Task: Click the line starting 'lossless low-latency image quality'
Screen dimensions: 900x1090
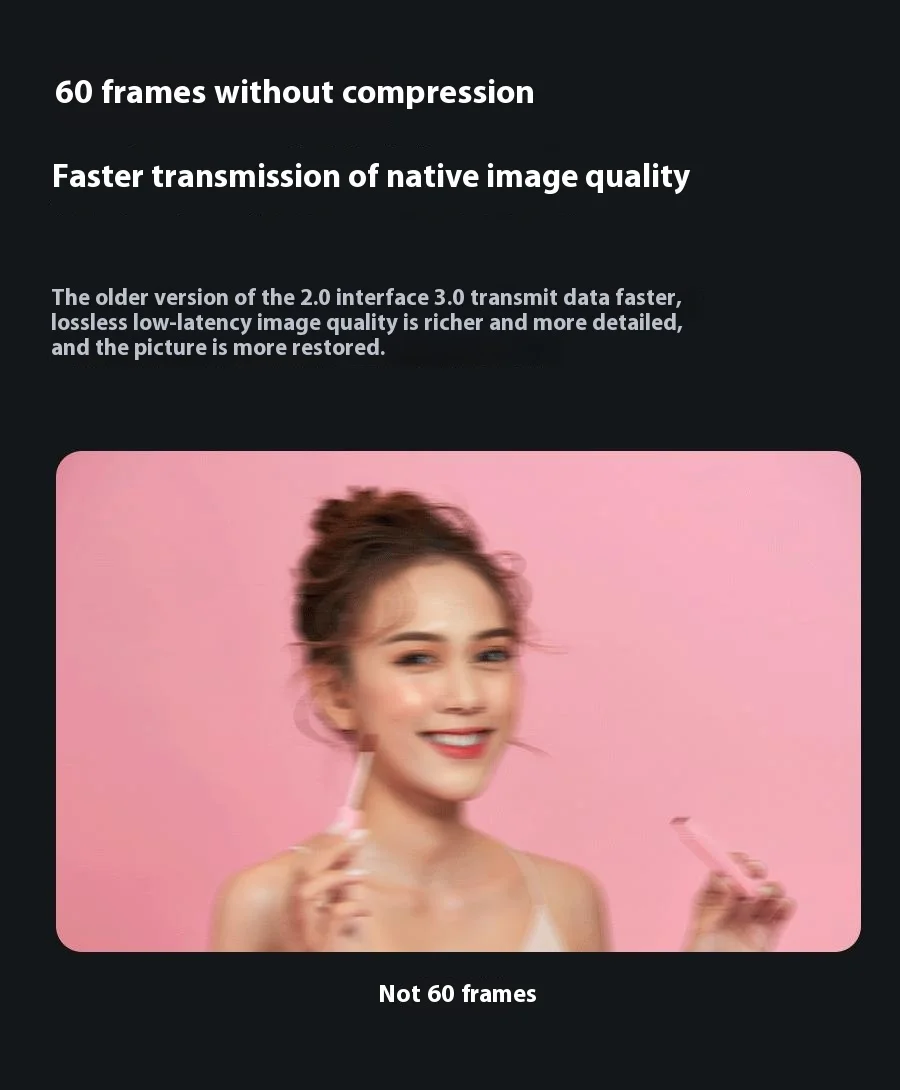Action: click(x=366, y=323)
